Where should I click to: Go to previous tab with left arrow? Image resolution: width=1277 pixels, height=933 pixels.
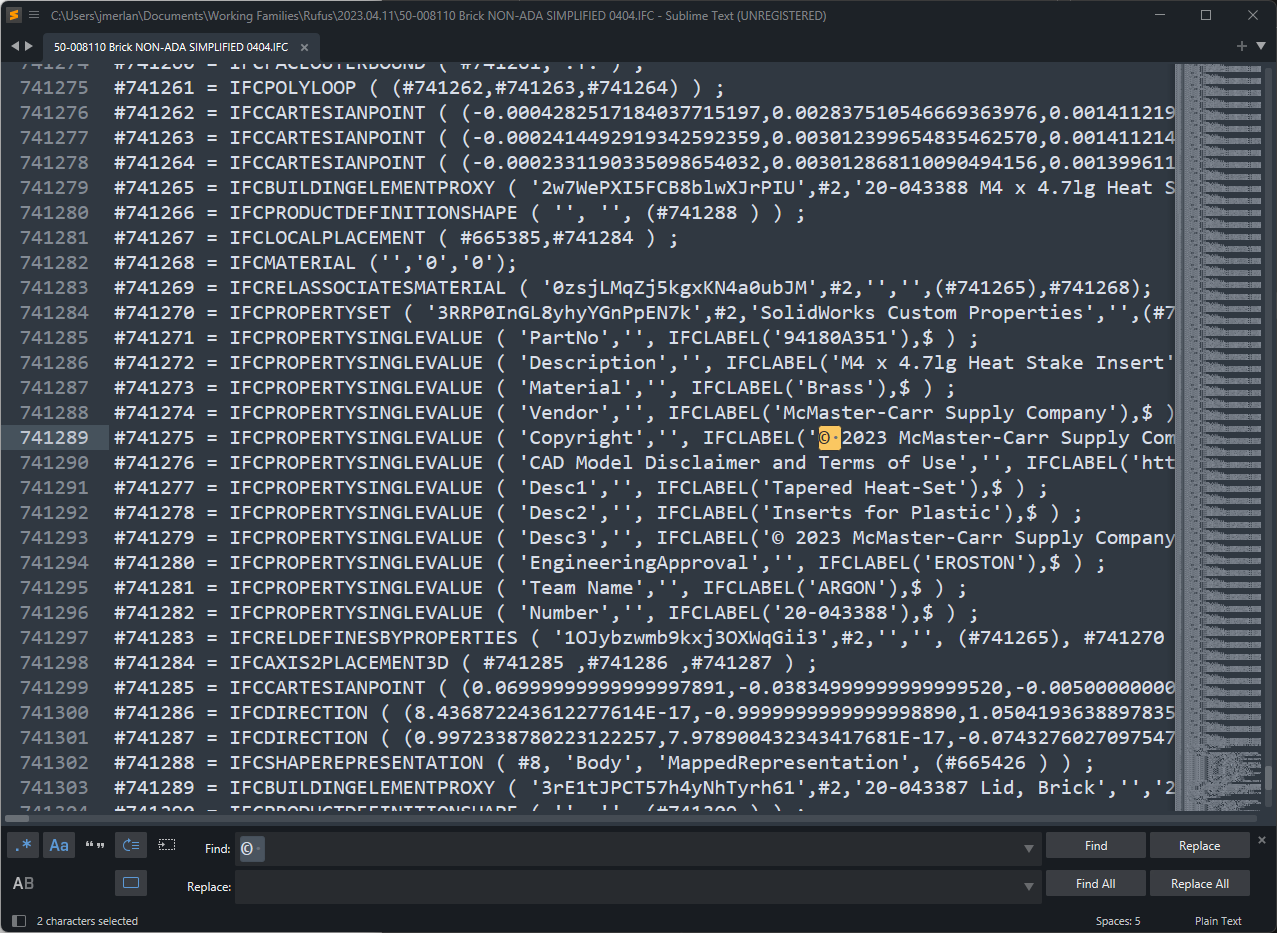15,47
